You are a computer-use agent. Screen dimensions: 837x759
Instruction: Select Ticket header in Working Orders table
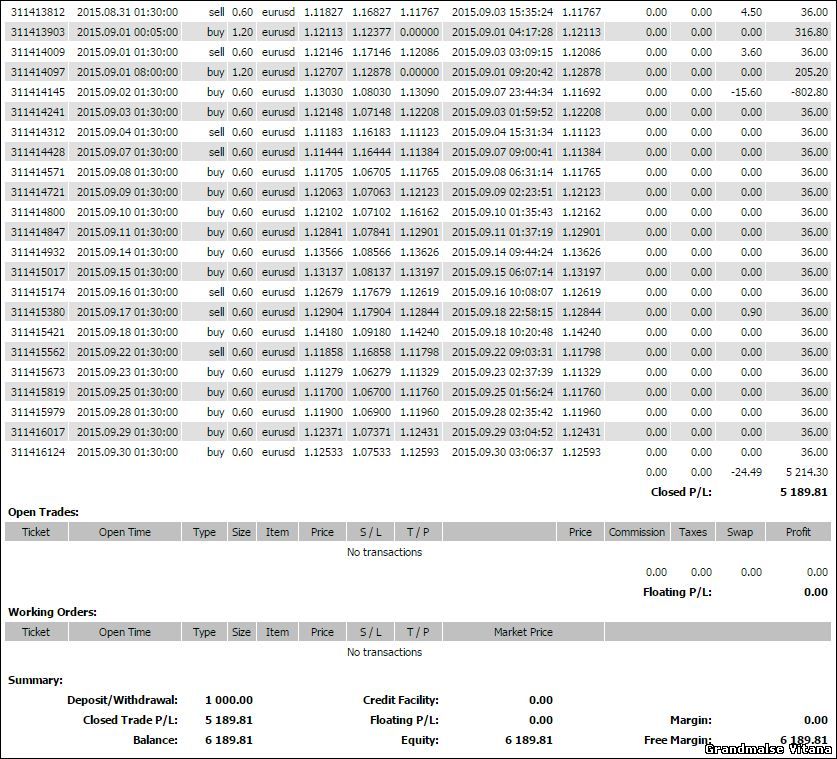click(36, 631)
